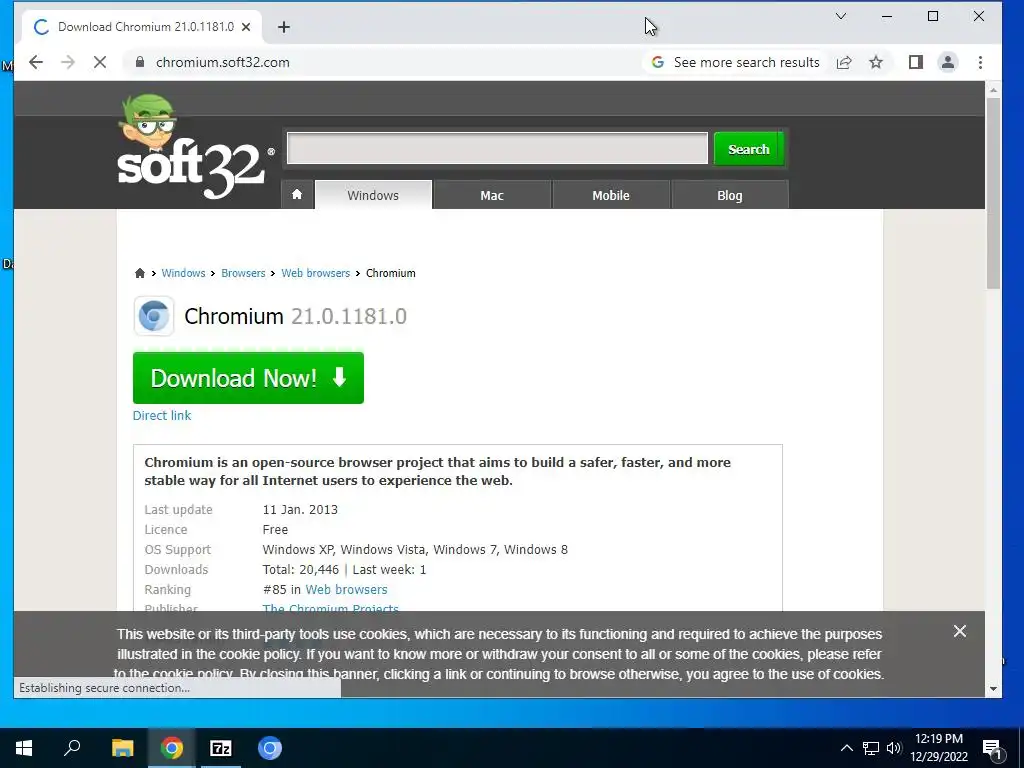This screenshot has height=768, width=1024.
Task: Stop loading the page
Action: [100, 62]
